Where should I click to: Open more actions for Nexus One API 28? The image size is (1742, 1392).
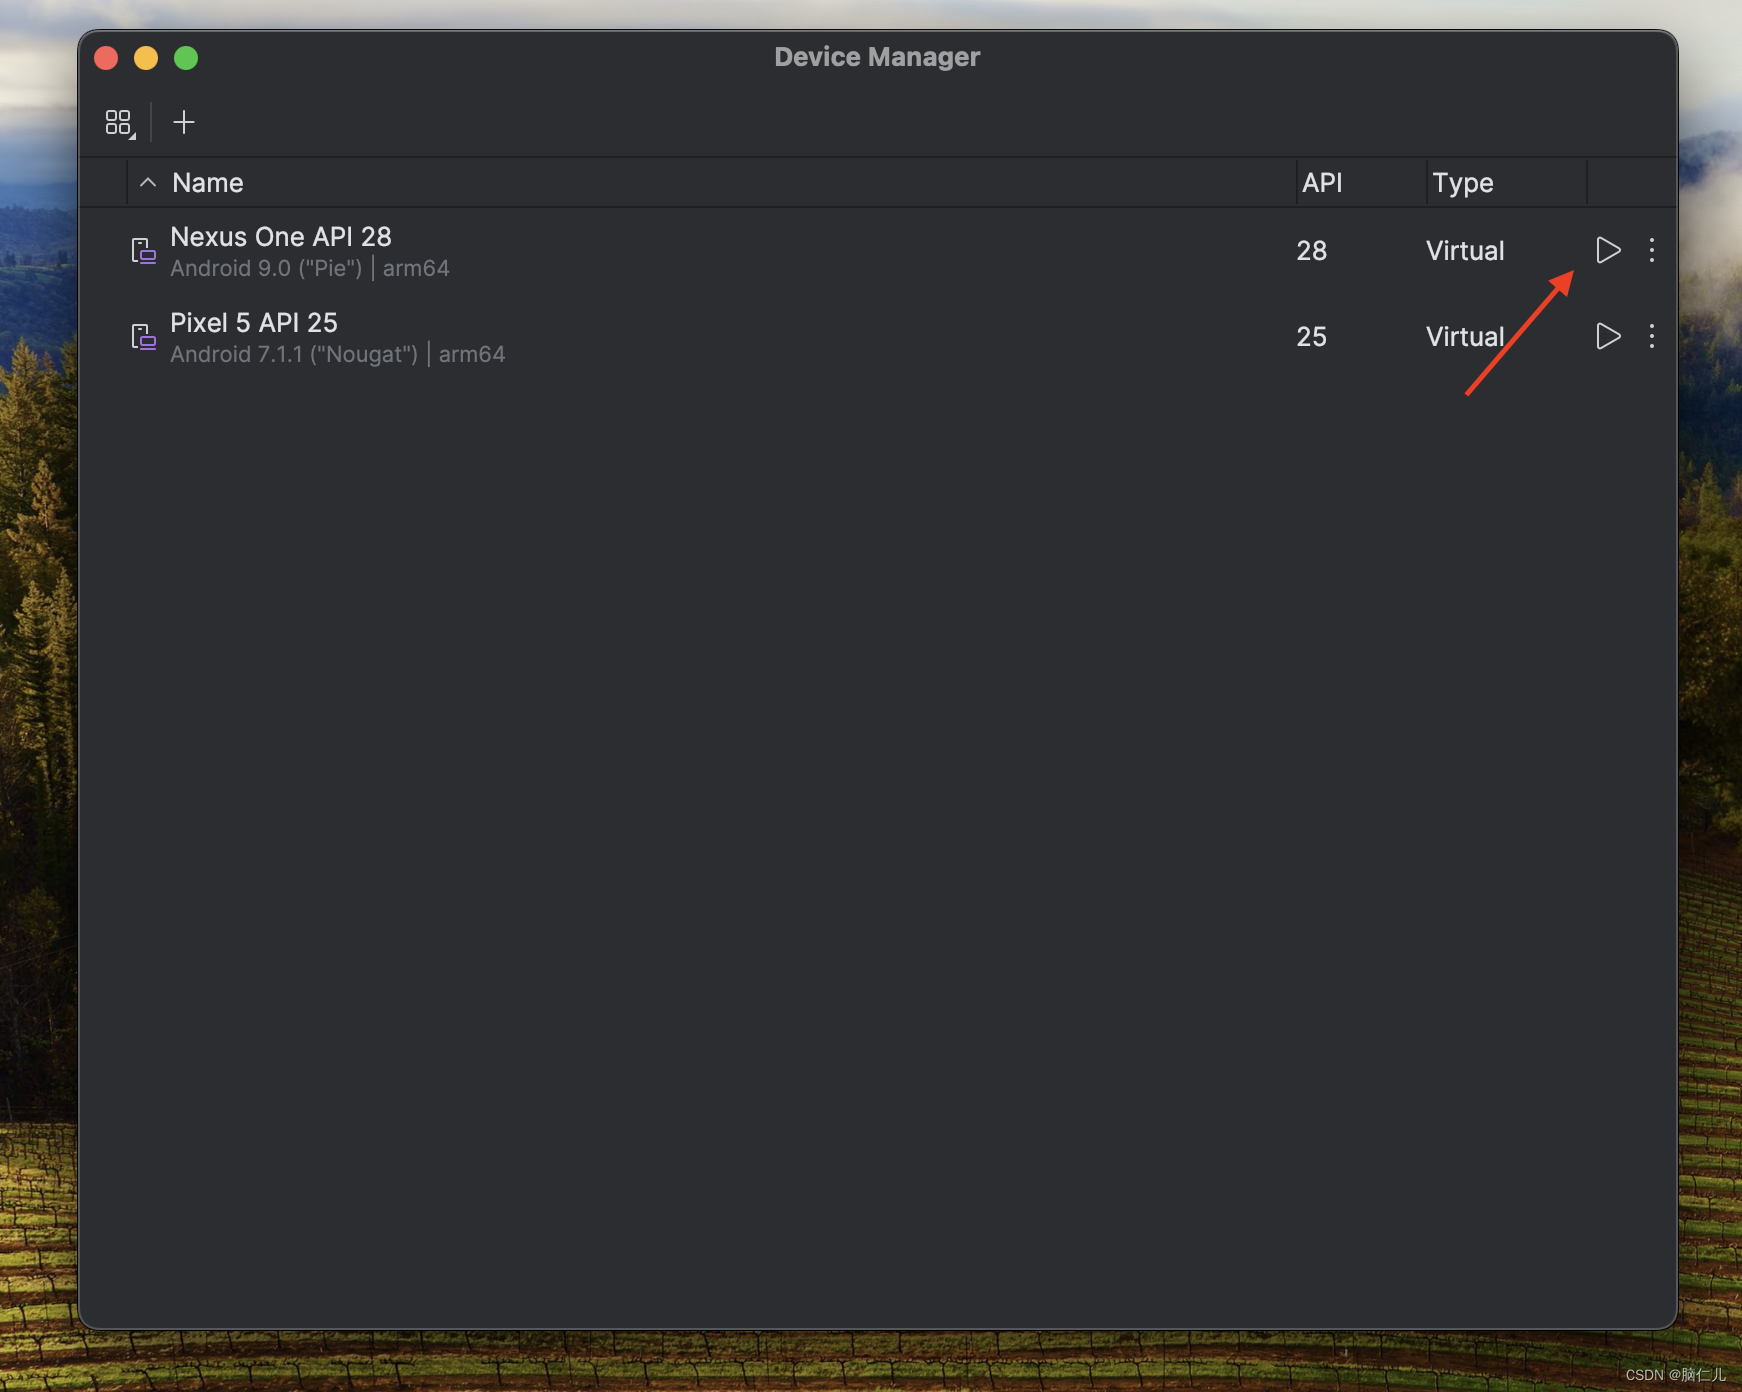coord(1652,250)
